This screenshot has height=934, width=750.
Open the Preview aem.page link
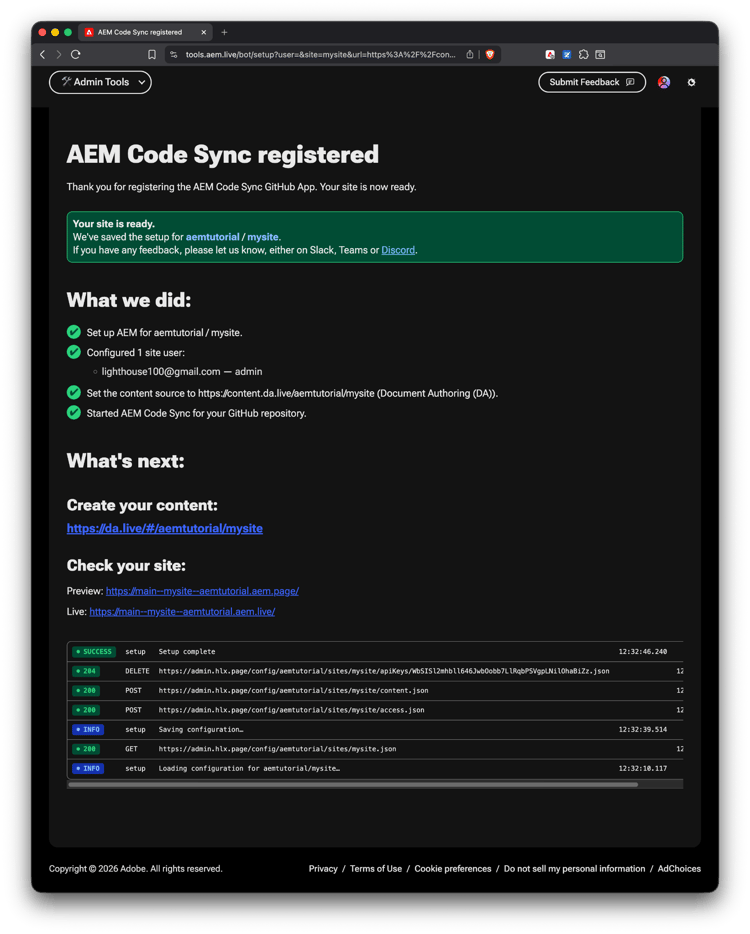202,591
